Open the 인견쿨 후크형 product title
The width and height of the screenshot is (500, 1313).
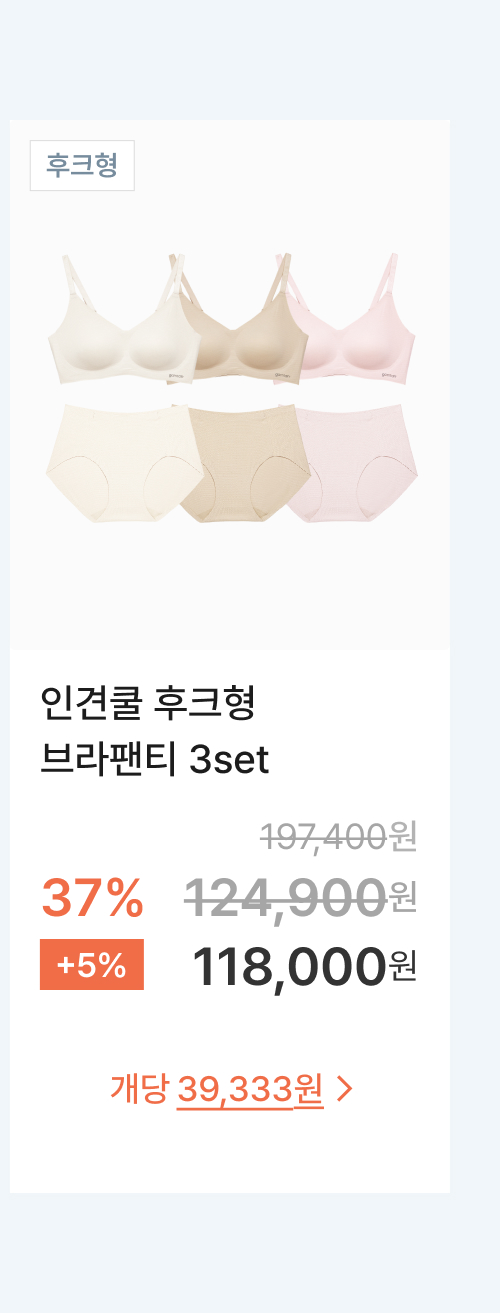(x=148, y=705)
